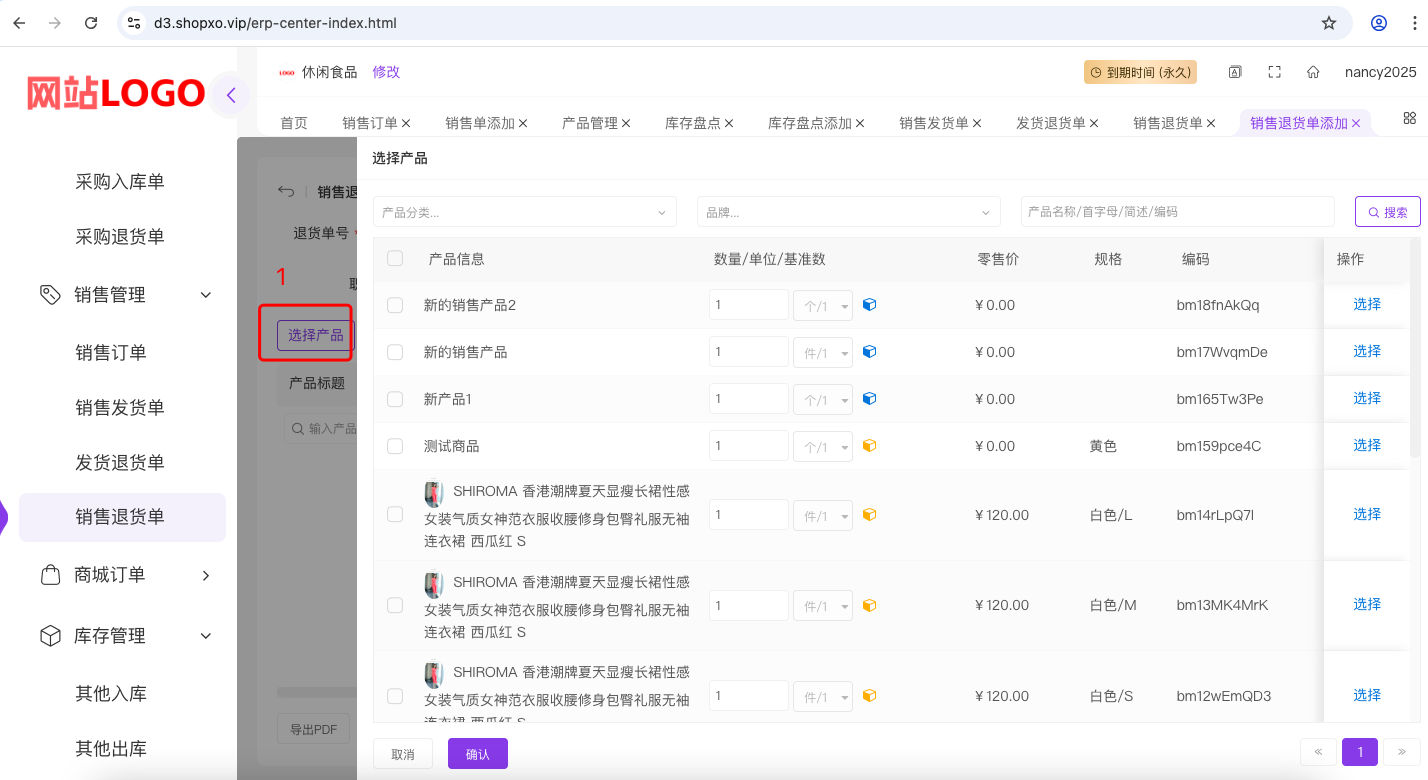The width and height of the screenshot is (1428, 780).
Task: Check the box for 新产品1
Action: coord(395,399)
